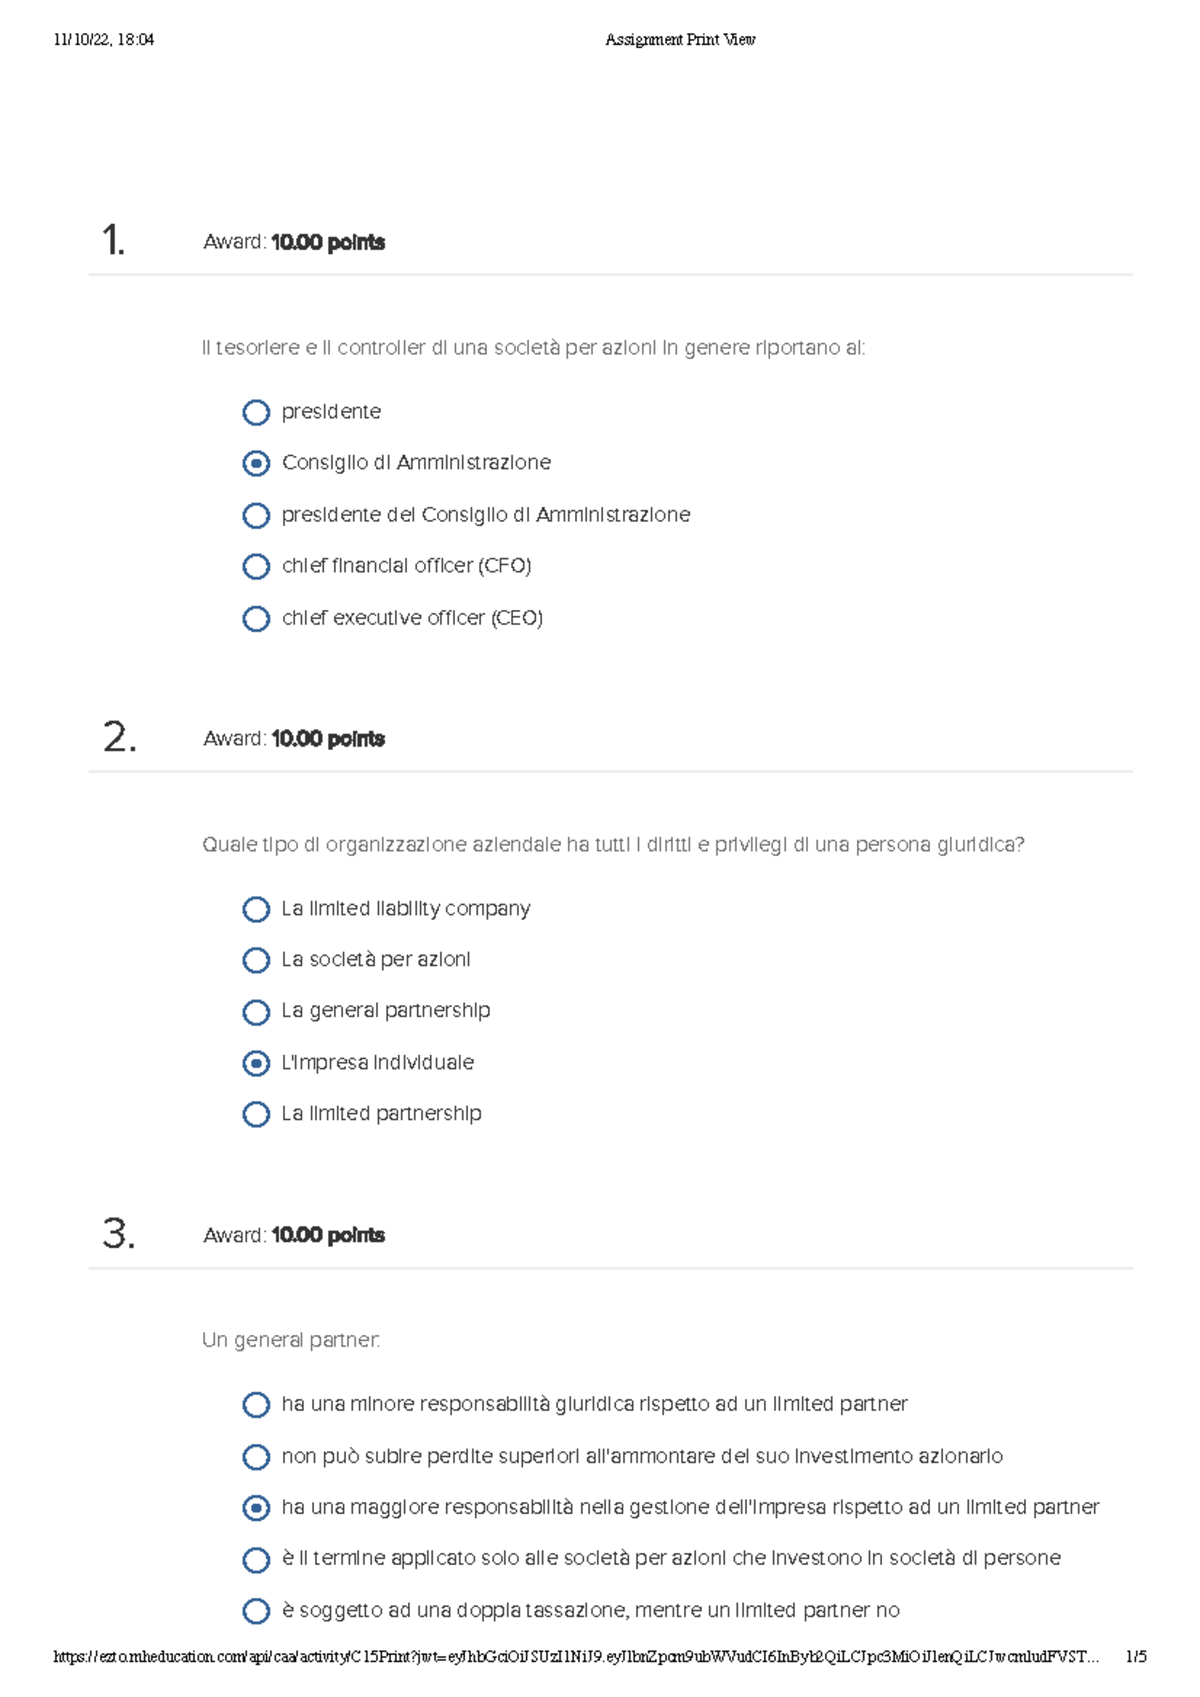Select "presidente del Consiglio di Amministrazione" option
This screenshot has width=1200, height=1697.
click(256, 515)
